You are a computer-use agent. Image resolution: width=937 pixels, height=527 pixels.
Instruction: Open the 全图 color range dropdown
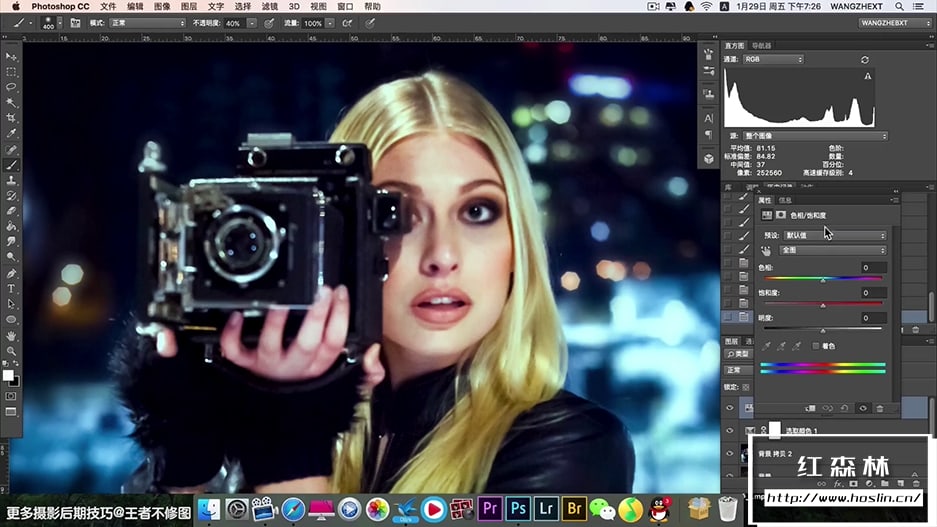coord(833,250)
